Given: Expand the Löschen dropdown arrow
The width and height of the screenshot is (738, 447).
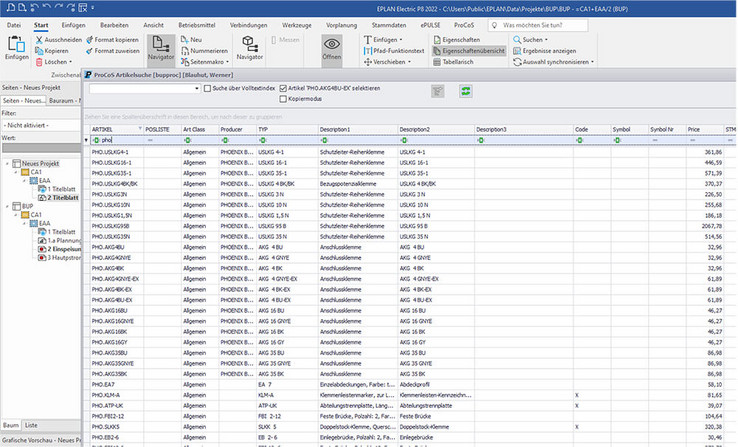Looking at the screenshot, I should [70, 61].
